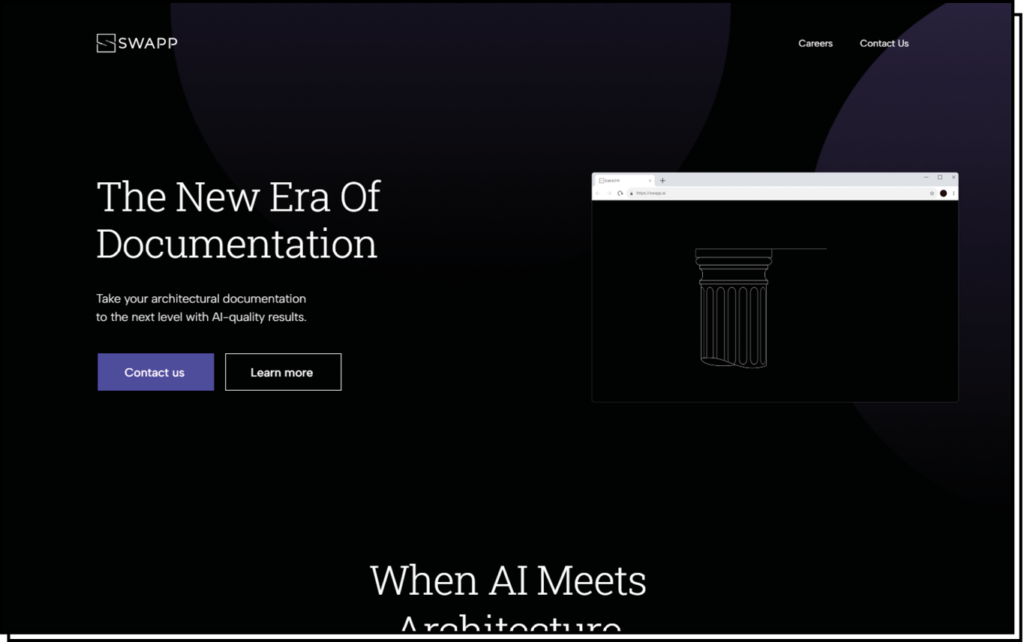Screen dimensions: 1024x642
Task: Close the SWAPP tab in the mockup browser
Action: [x=650, y=180]
